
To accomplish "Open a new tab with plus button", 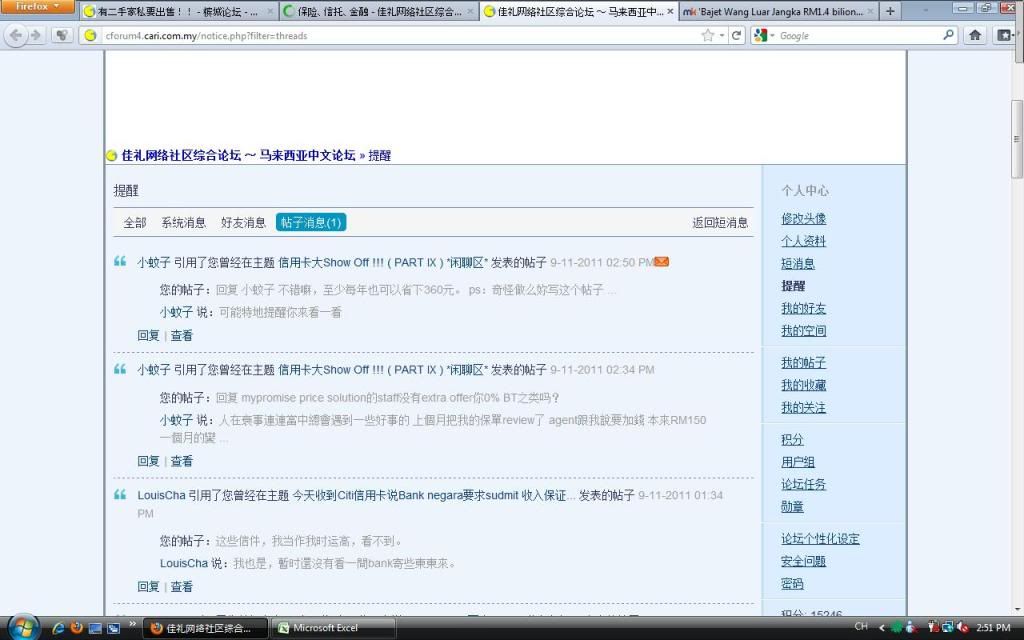I will click(x=890, y=11).
